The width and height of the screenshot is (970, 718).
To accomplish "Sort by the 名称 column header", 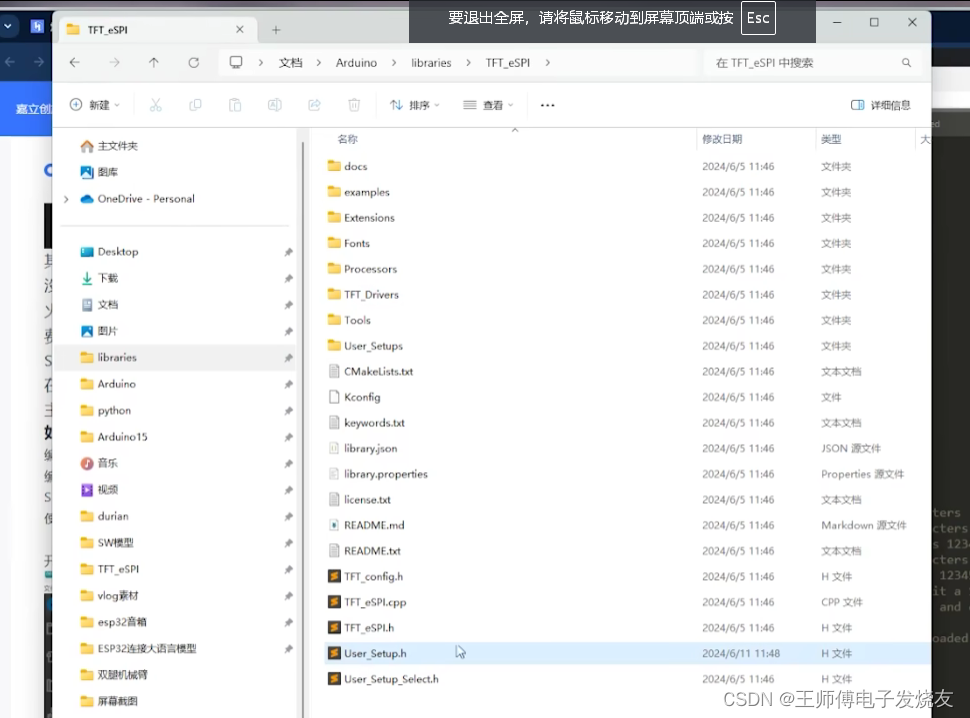I will click(x=348, y=139).
